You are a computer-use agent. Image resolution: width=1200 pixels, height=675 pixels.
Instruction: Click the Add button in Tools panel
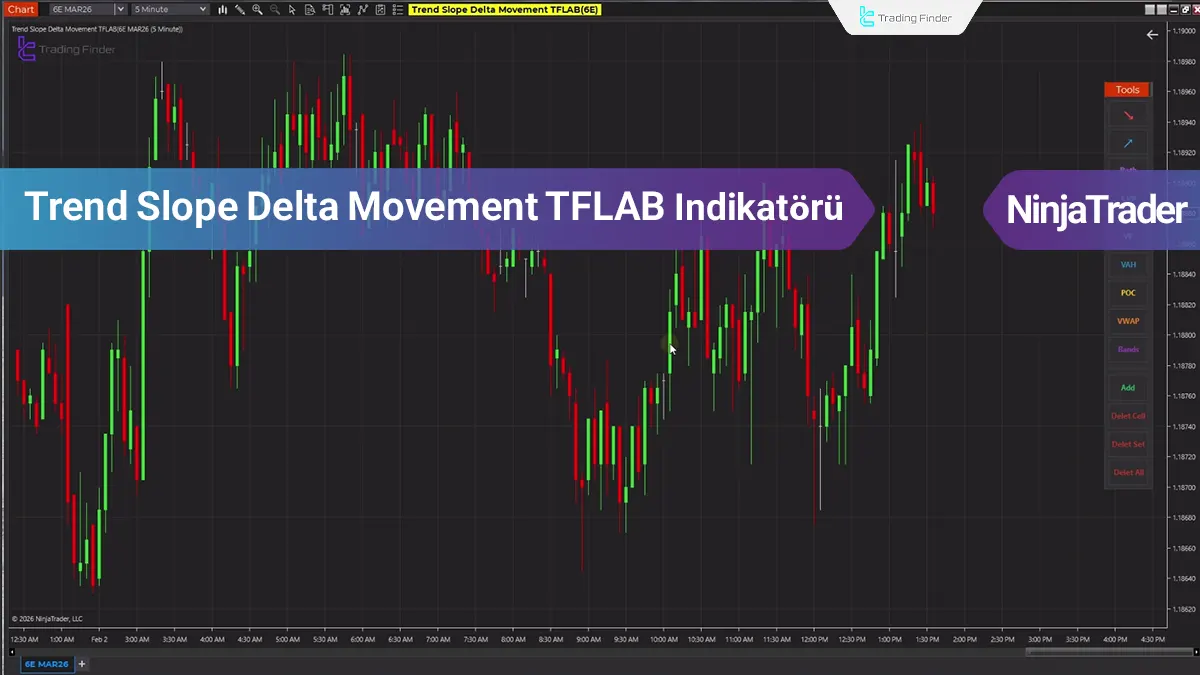(x=1128, y=387)
